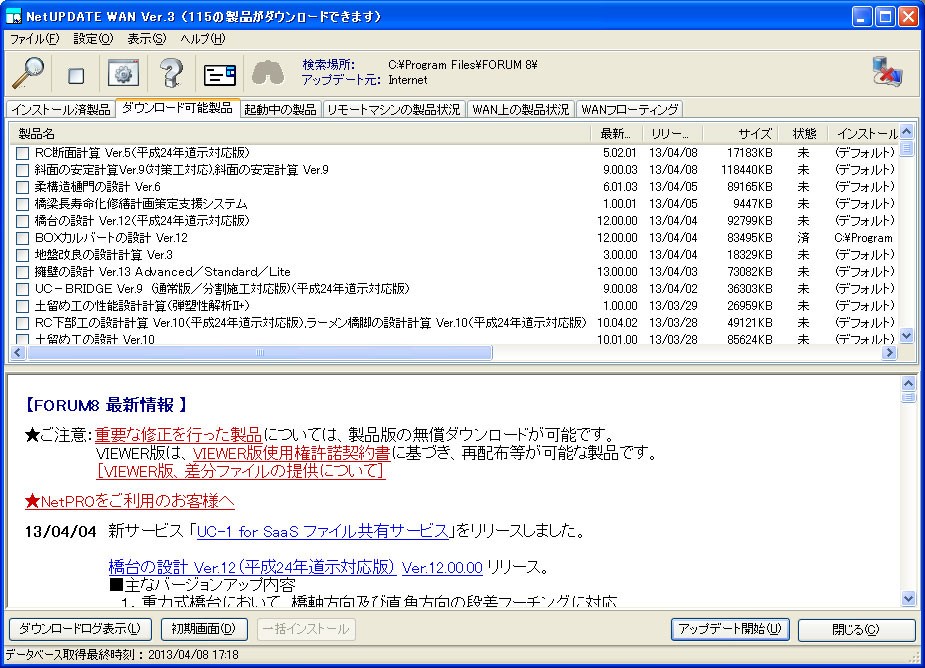Click the 10.04.02 version cell
Screen dimensions: 925x668
[x=618, y=323]
